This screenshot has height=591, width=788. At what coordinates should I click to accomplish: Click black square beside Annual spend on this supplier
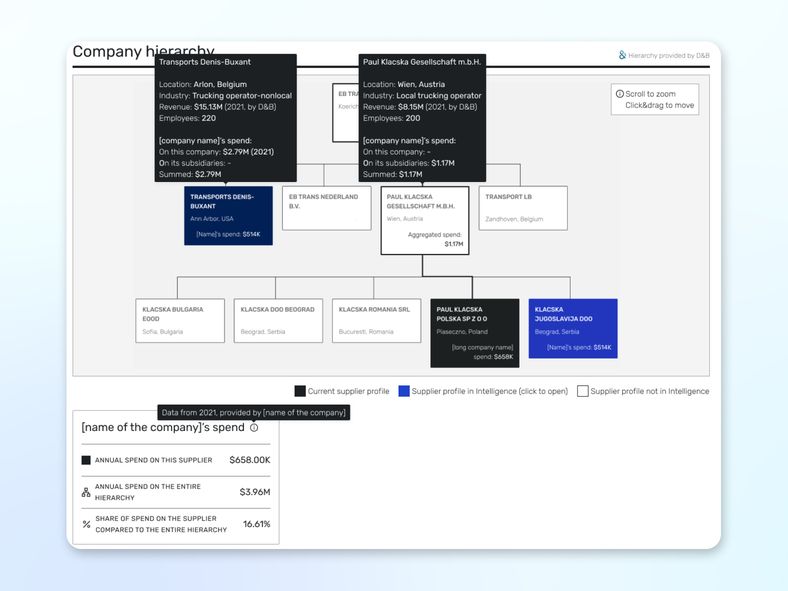pyautogui.click(x=86, y=460)
